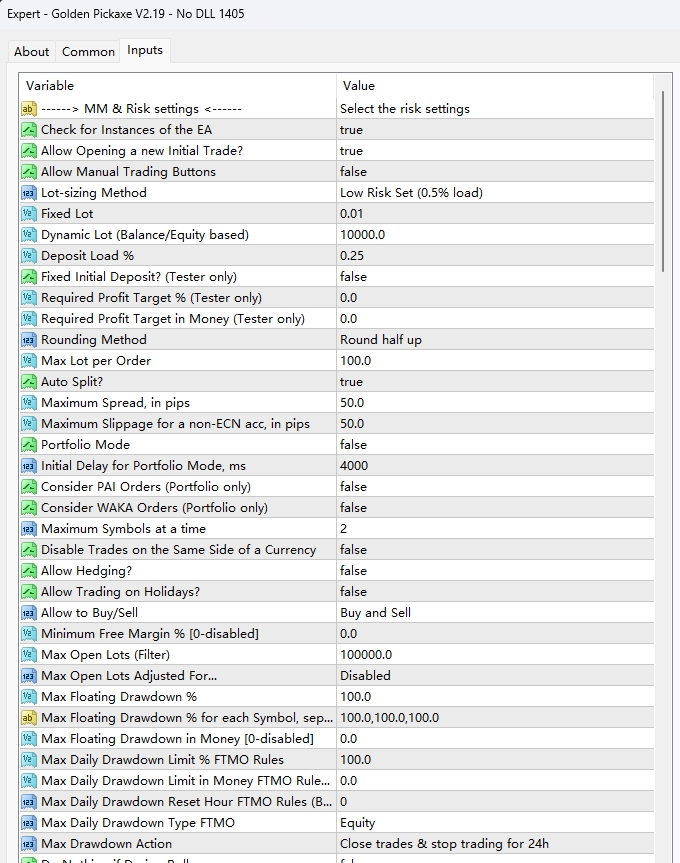Click the double icon for Maximum Spread
The height and width of the screenshot is (863, 680).
tap(29, 403)
